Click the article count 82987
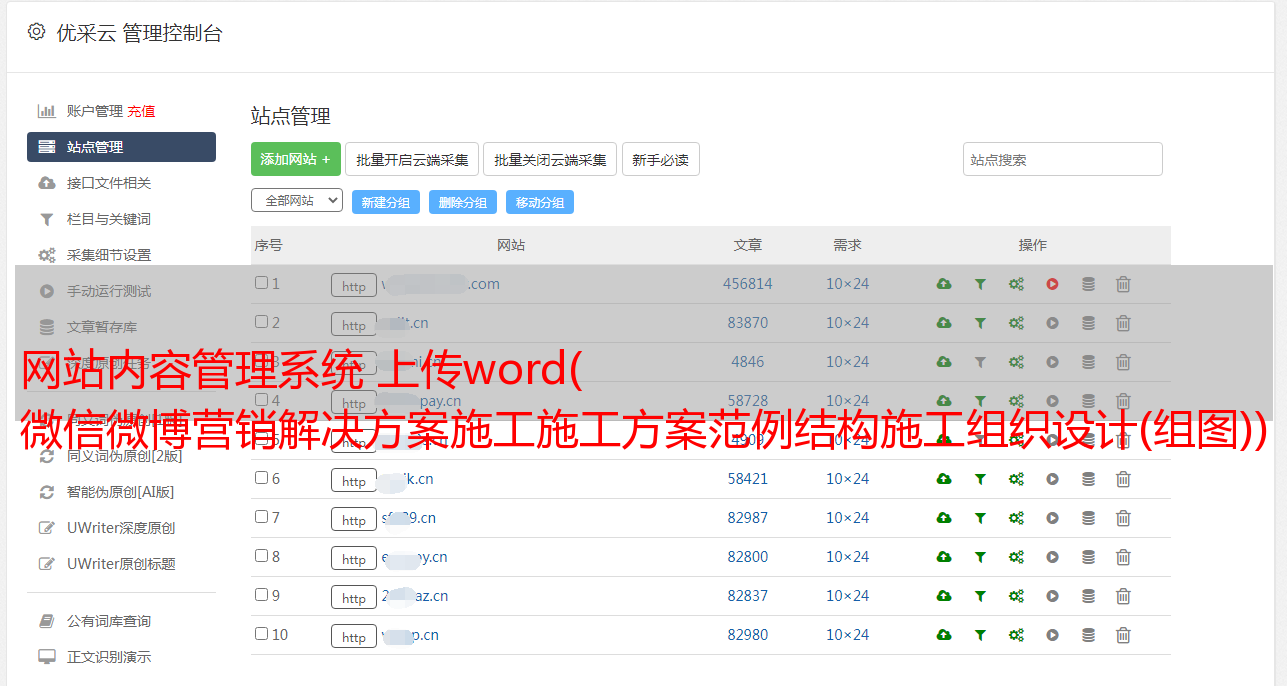 pyautogui.click(x=748, y=518)
